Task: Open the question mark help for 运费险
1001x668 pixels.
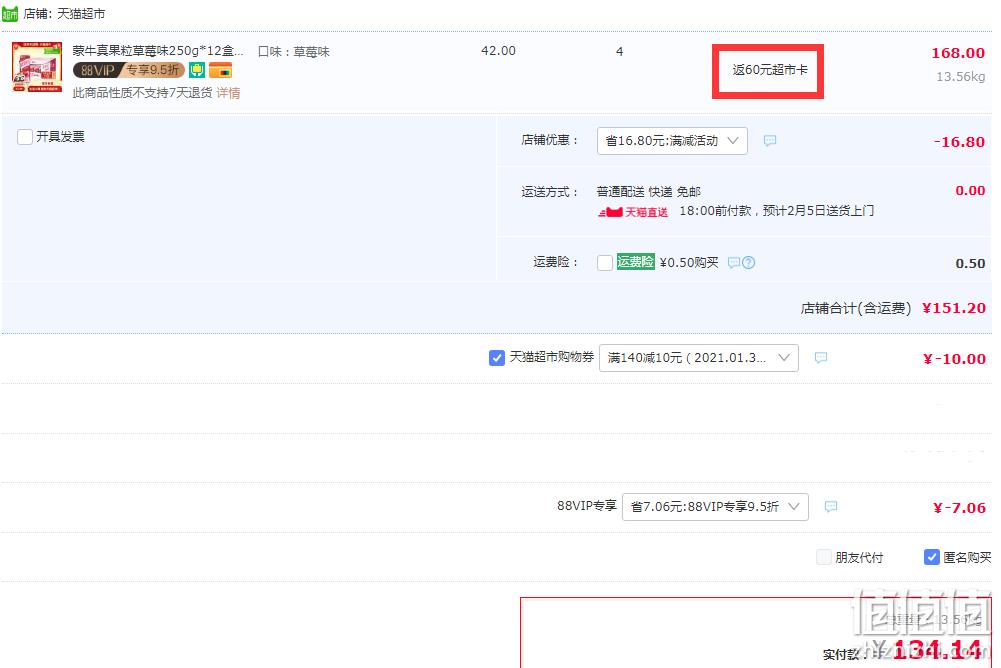Action: [749, 262]
